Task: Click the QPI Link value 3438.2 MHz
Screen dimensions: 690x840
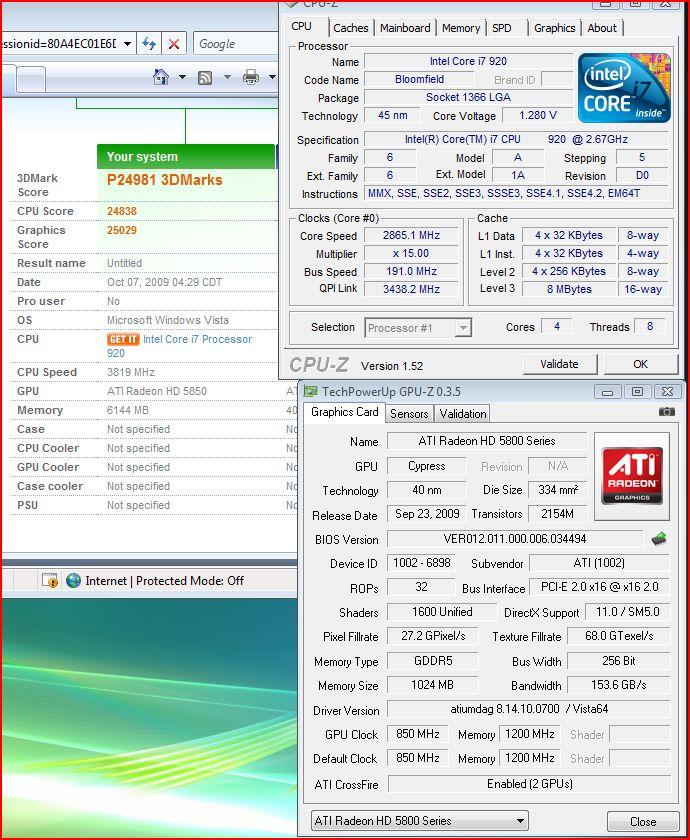Action: [x=411, y=289]
